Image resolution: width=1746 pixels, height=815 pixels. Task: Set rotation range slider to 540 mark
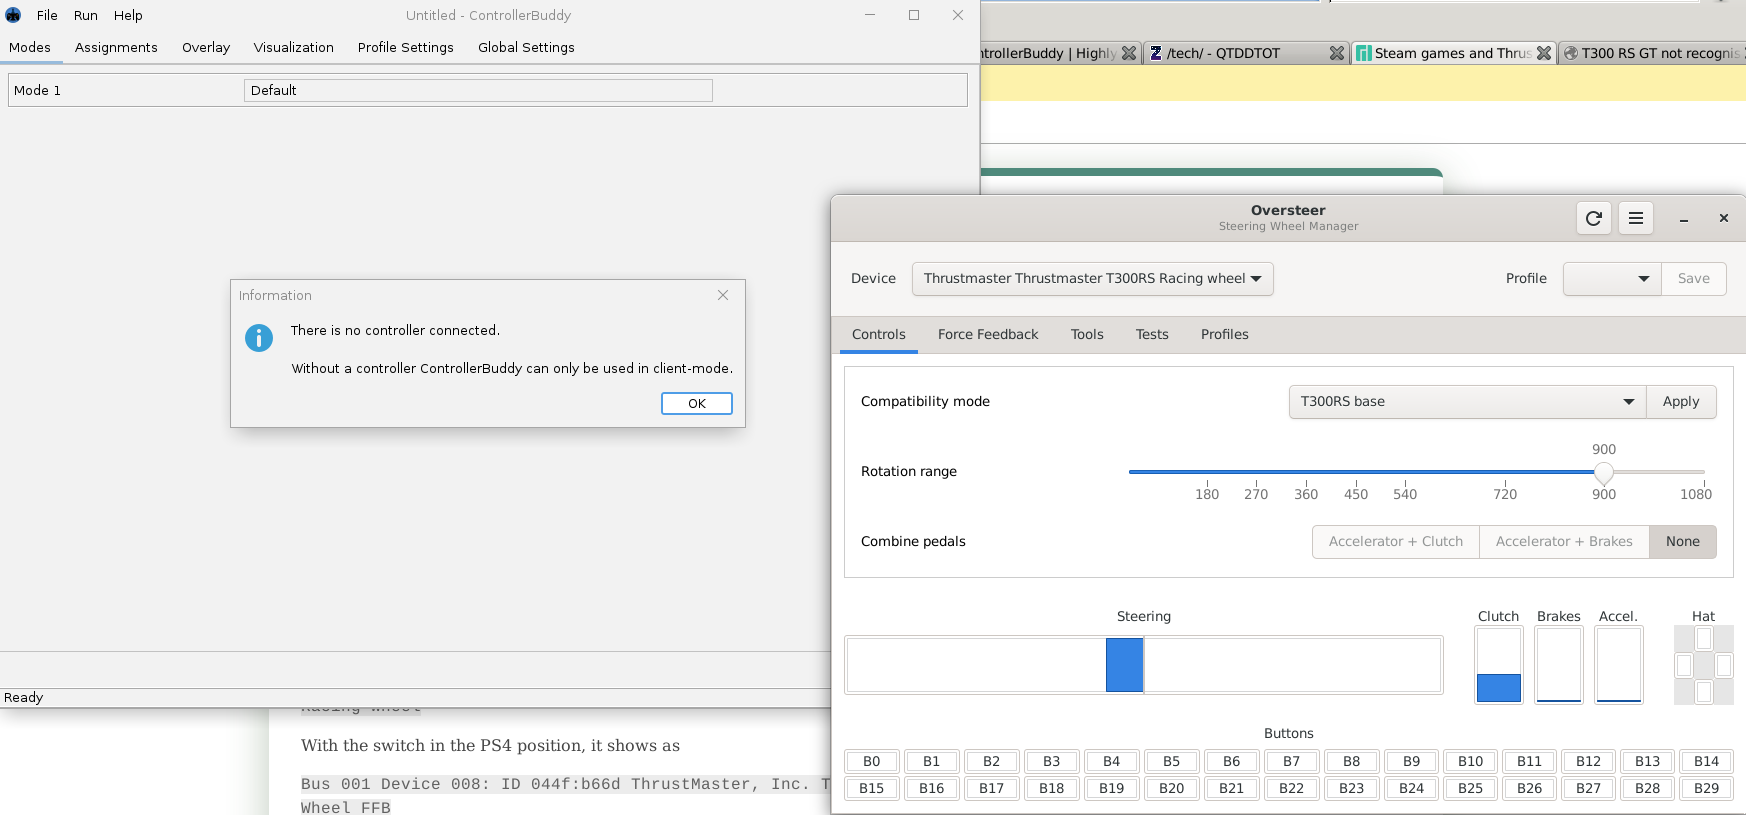(1405, 472)
